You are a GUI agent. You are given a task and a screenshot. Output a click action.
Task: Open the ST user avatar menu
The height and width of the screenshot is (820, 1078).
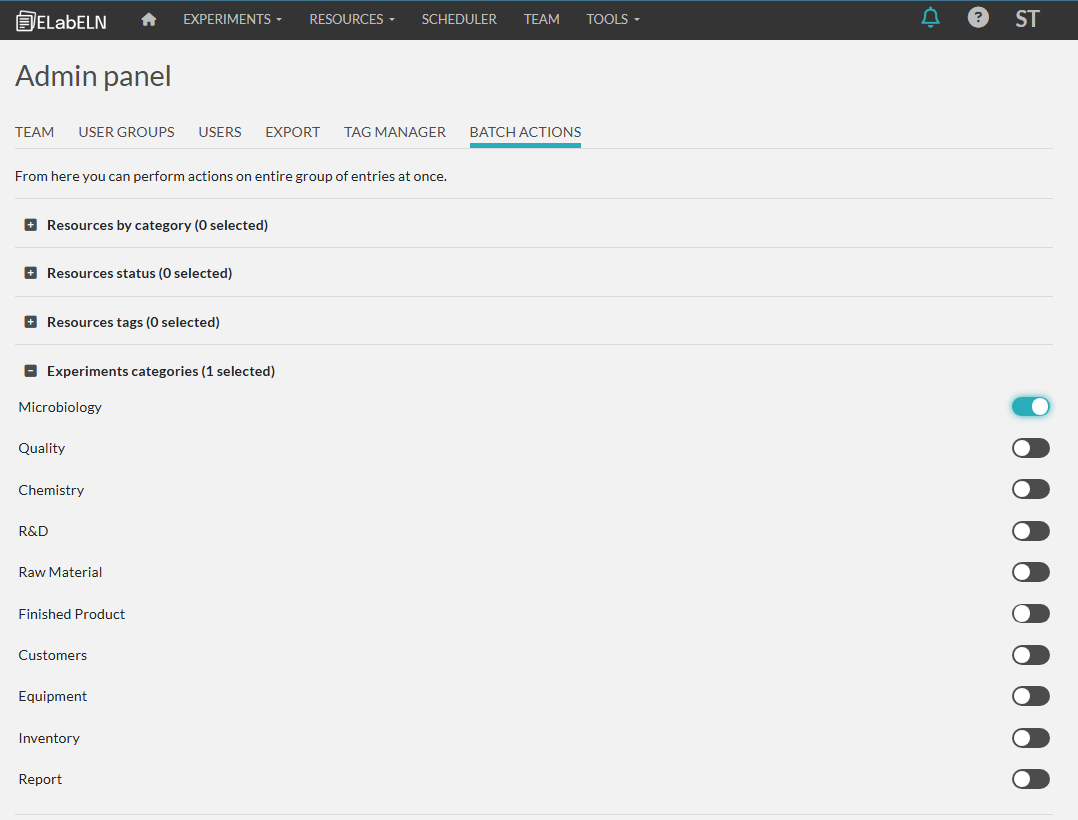coord(1027,19)
